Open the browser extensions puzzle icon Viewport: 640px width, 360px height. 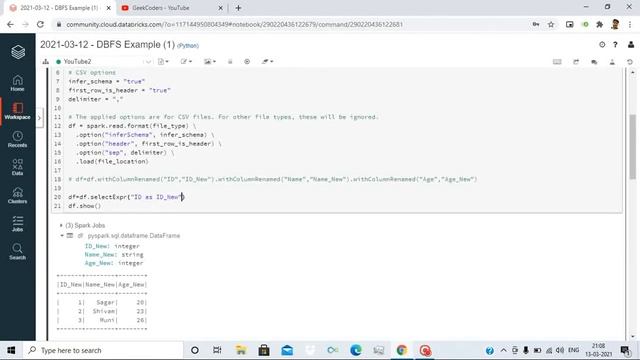point(600,24)
